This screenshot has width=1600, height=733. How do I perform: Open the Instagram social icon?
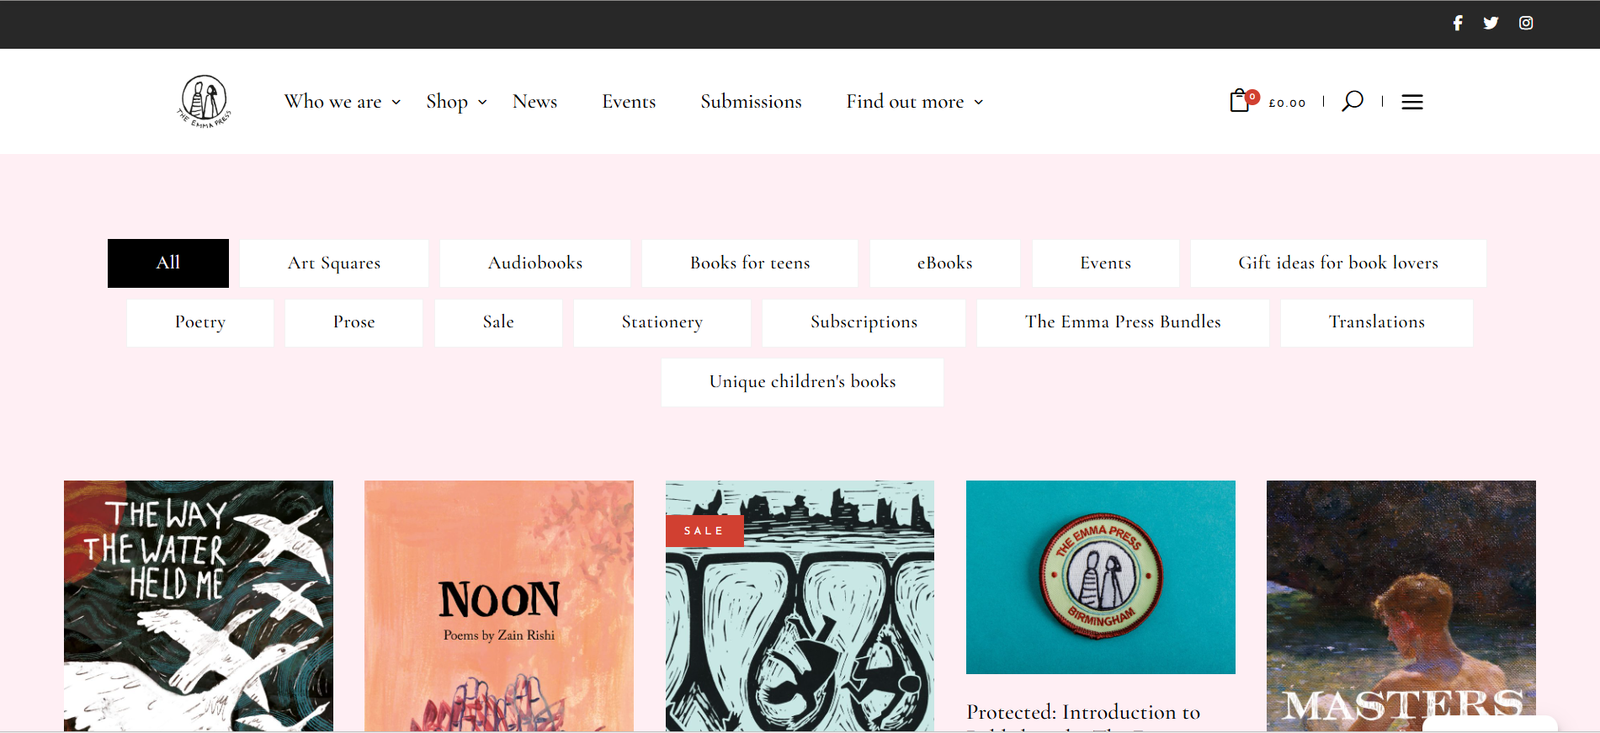click(1526, 23)
